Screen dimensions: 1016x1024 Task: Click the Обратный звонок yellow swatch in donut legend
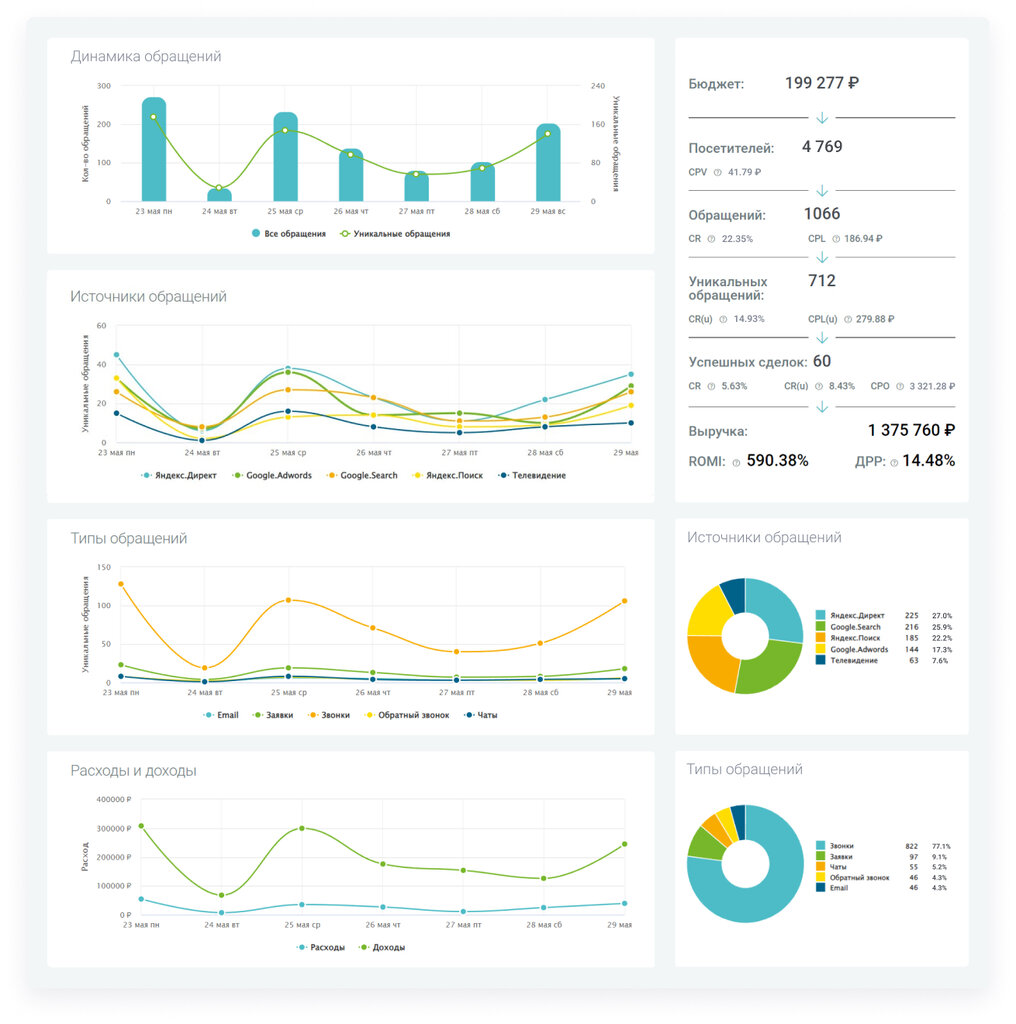(821, 877)
